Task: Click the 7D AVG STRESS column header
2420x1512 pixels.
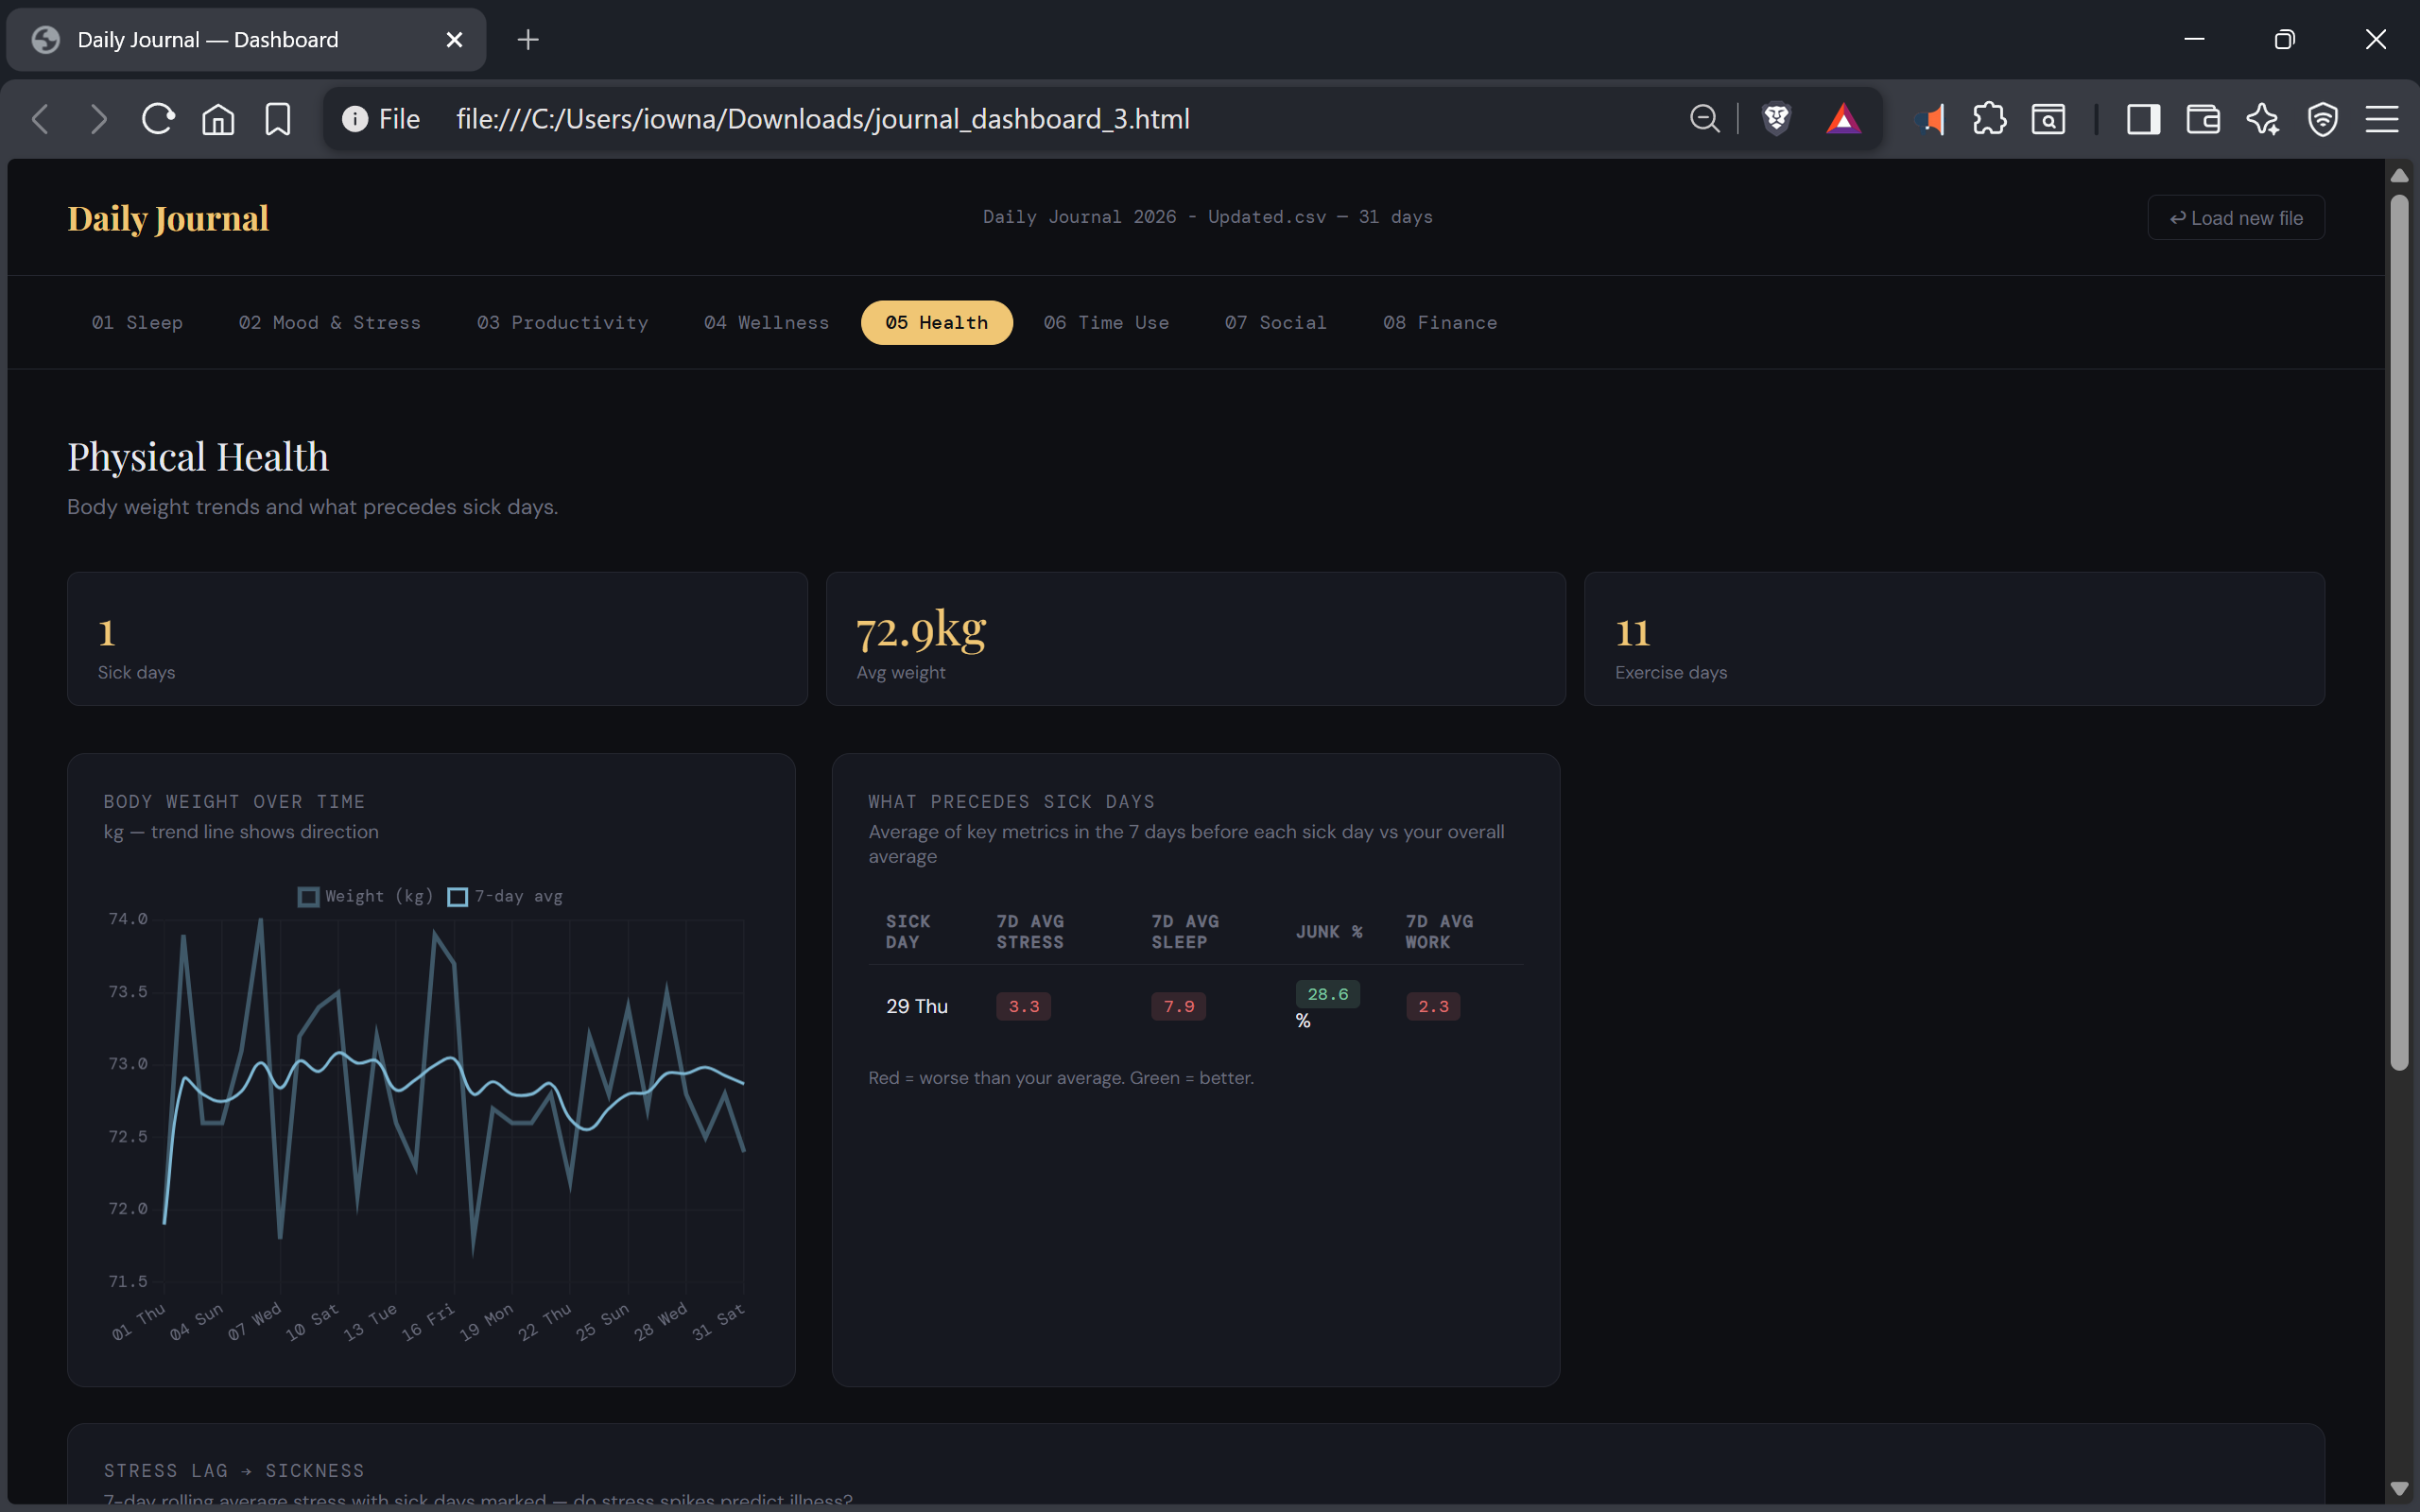Action: point(1030,931)
